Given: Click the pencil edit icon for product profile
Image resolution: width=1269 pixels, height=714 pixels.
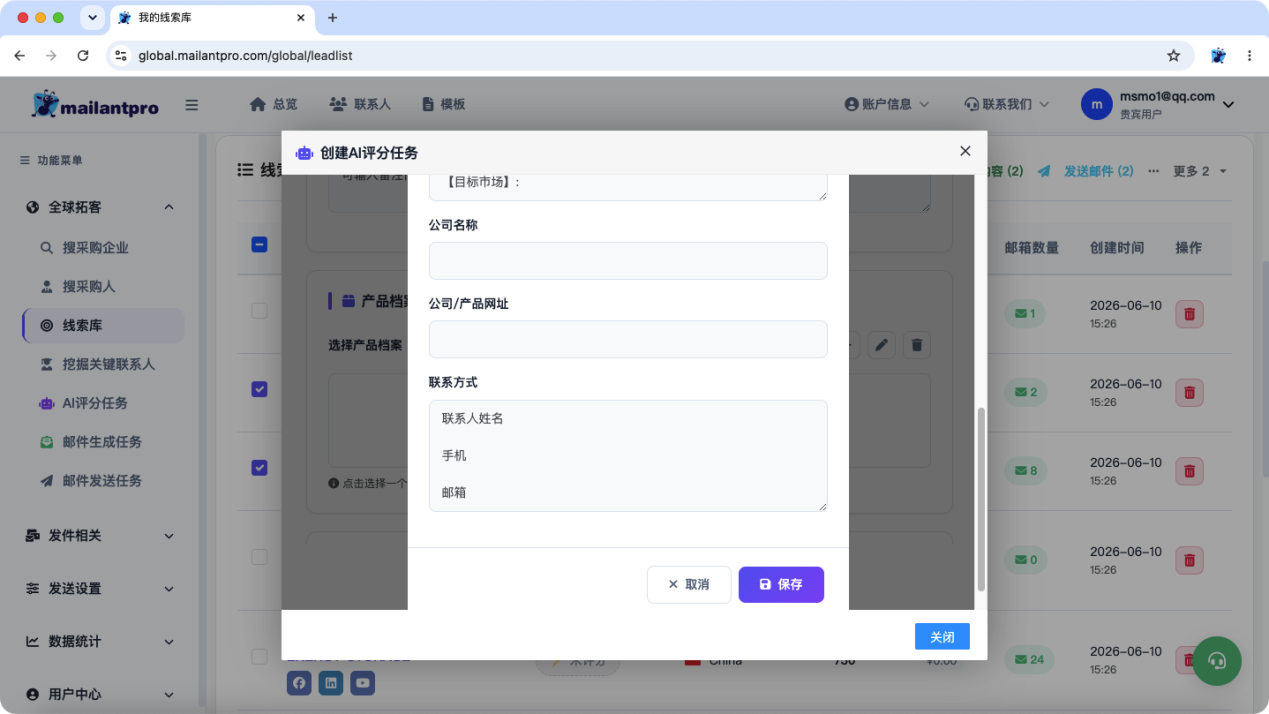Looking at the screenshot, I should pos(881,345).
